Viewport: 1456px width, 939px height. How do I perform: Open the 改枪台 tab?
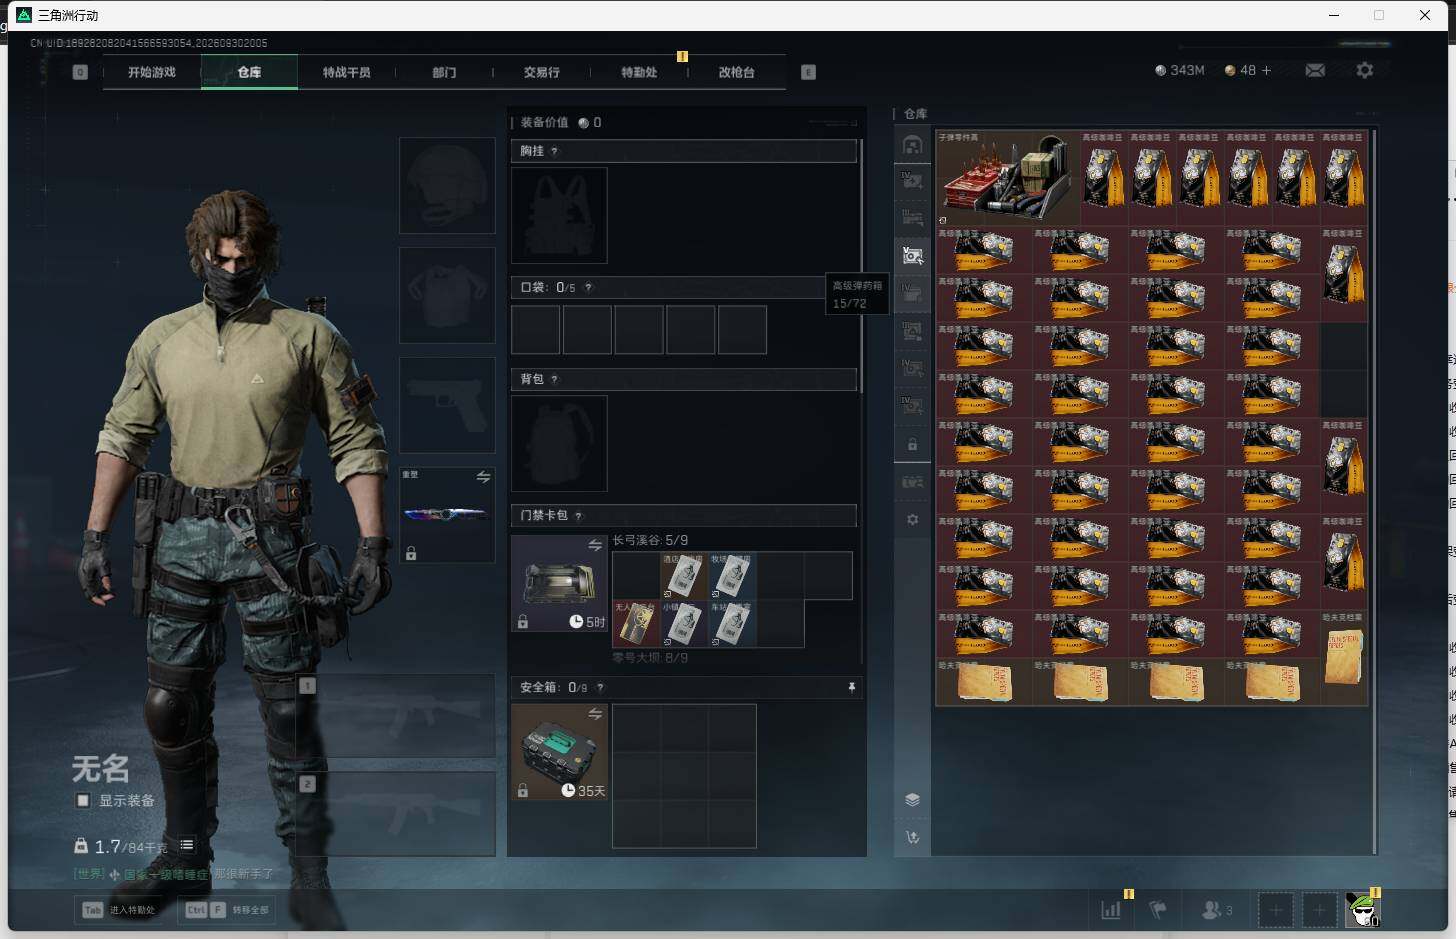tap(737, 72)
